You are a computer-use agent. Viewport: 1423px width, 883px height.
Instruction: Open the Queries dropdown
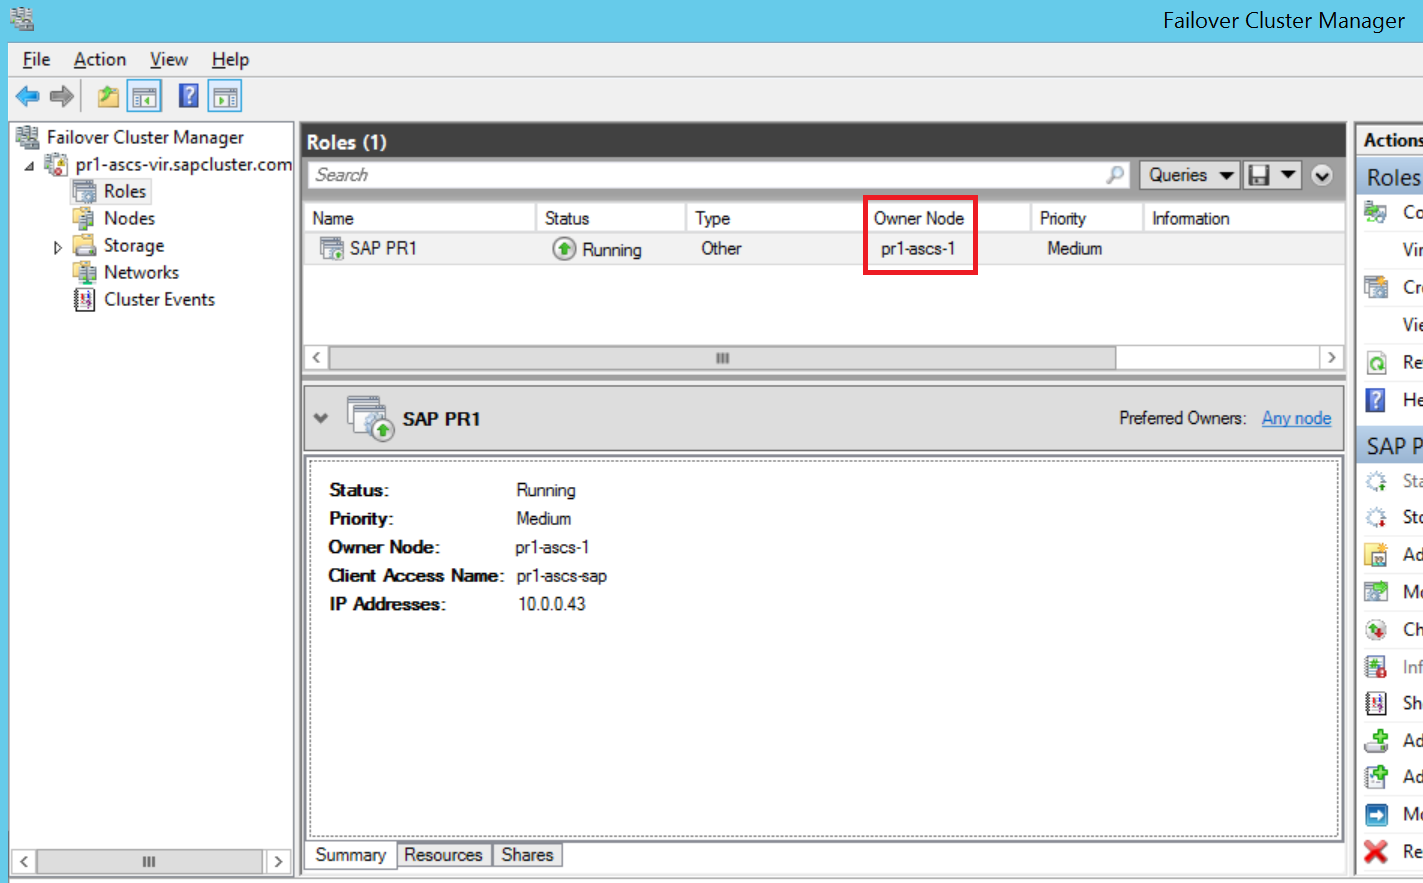(1189, 175)
